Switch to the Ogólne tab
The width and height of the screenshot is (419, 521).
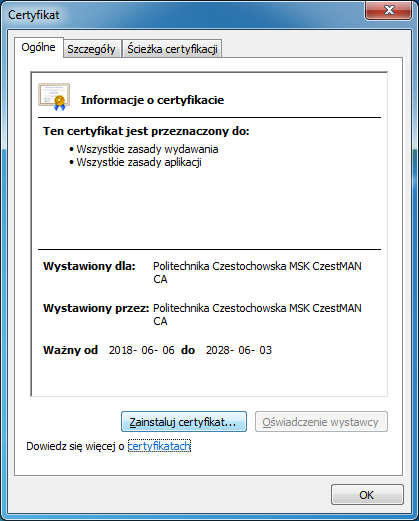39,47
